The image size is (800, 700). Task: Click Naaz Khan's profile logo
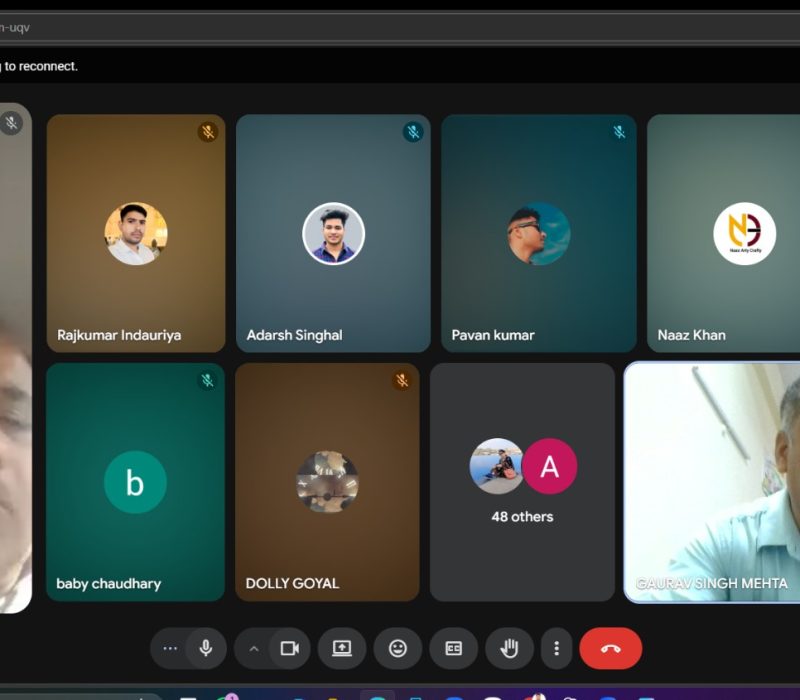pos(744,234)
